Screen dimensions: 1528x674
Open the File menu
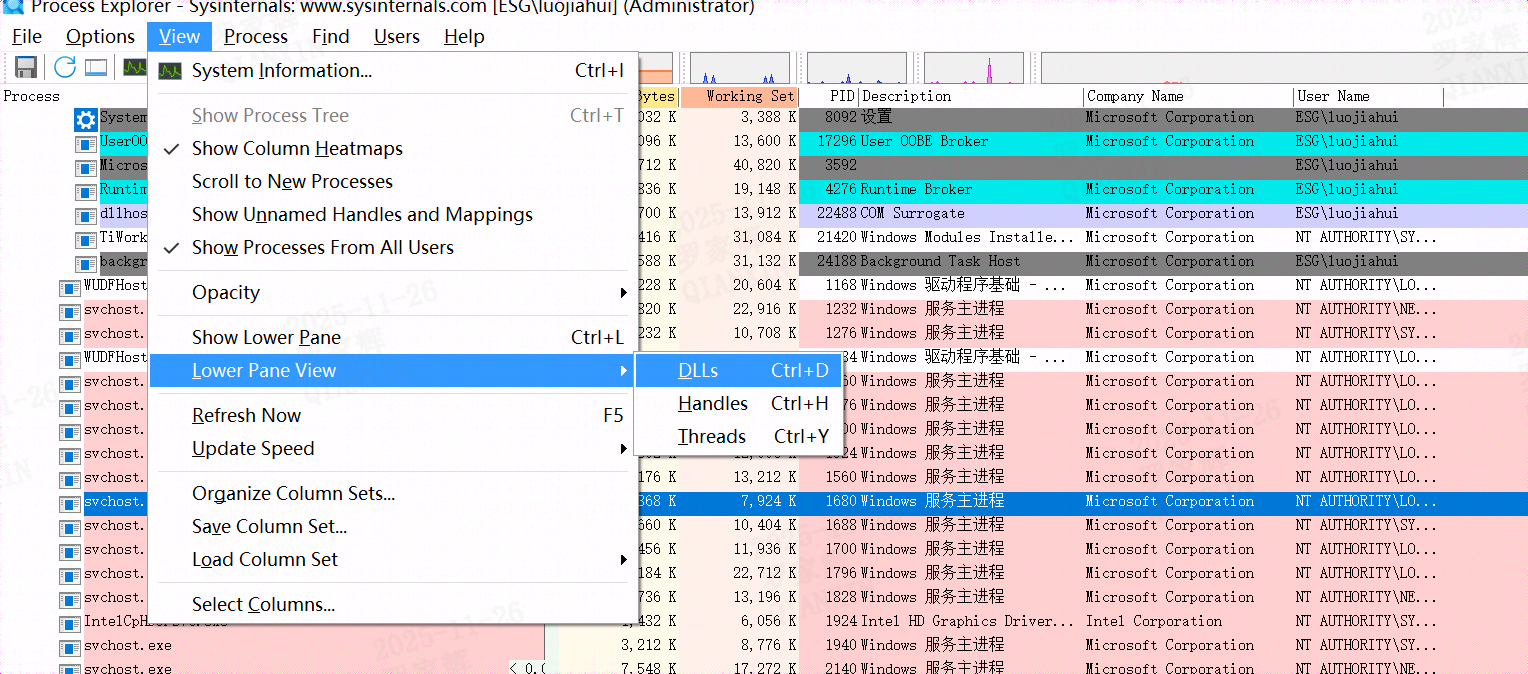27,37
